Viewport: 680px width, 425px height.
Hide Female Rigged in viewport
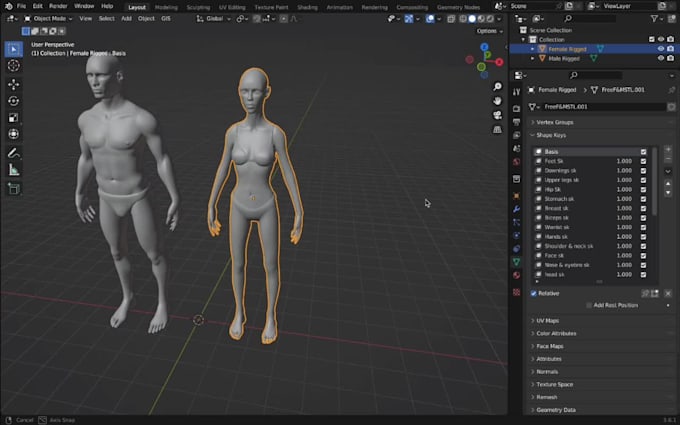pos(661,49)
